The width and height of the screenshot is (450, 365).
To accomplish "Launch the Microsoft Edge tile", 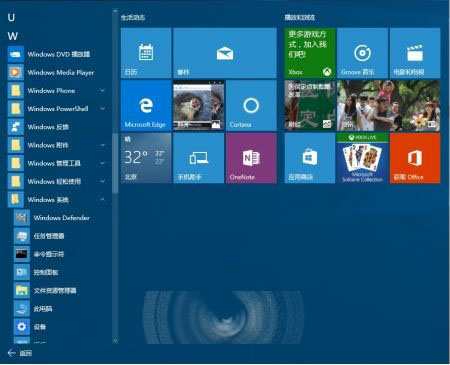I will (146, 105).
